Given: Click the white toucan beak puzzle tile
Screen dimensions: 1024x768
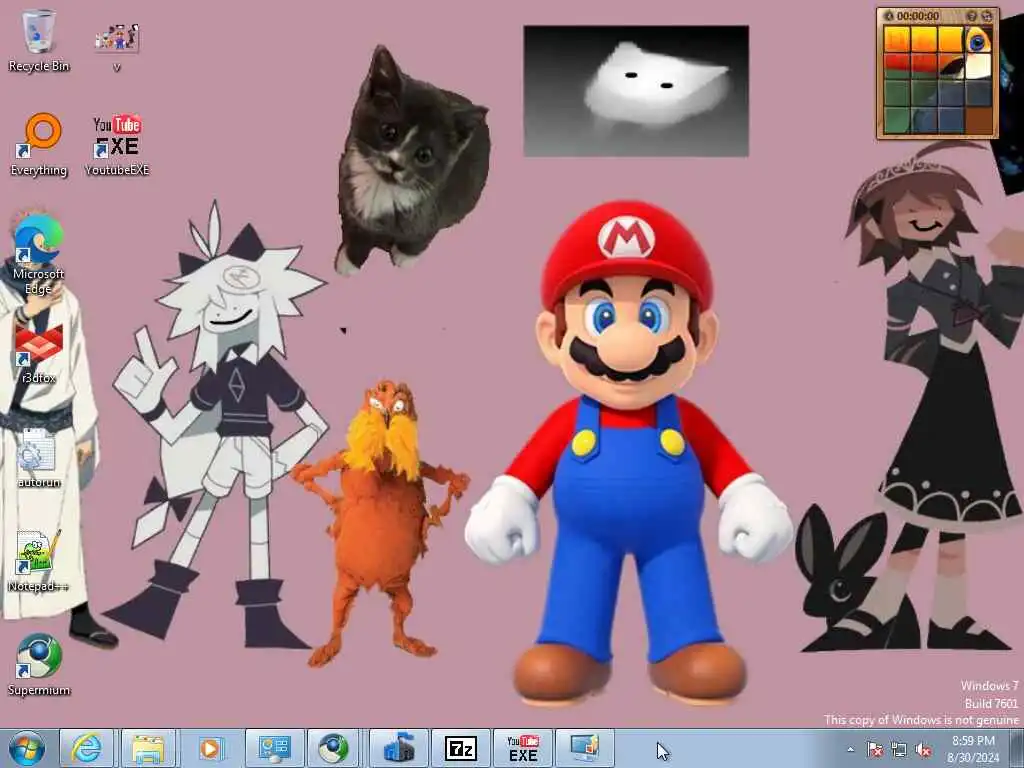Looking at the screenshot, I should [978, 66].
